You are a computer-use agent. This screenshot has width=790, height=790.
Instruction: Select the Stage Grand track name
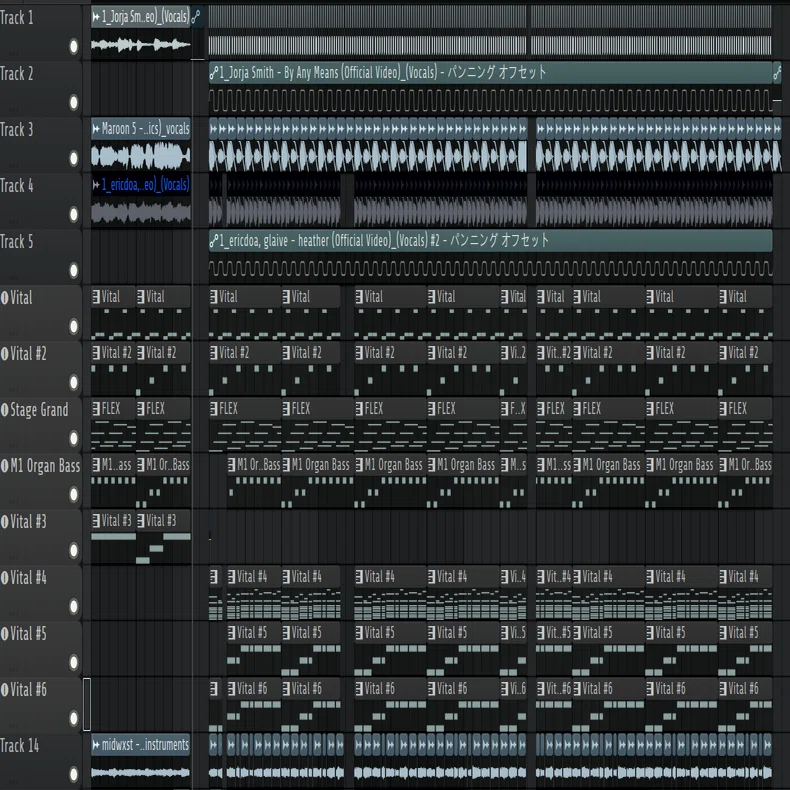[39, 410]
